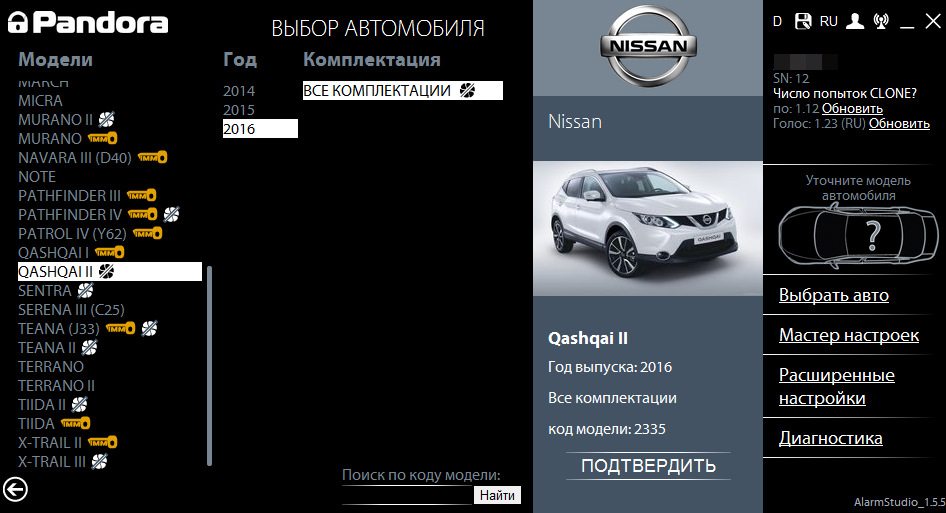Click the Nissan logo badge
Image resolution: width=946 pixels, height=513 pixels.
pyautogui.click(x=648, y=46)
